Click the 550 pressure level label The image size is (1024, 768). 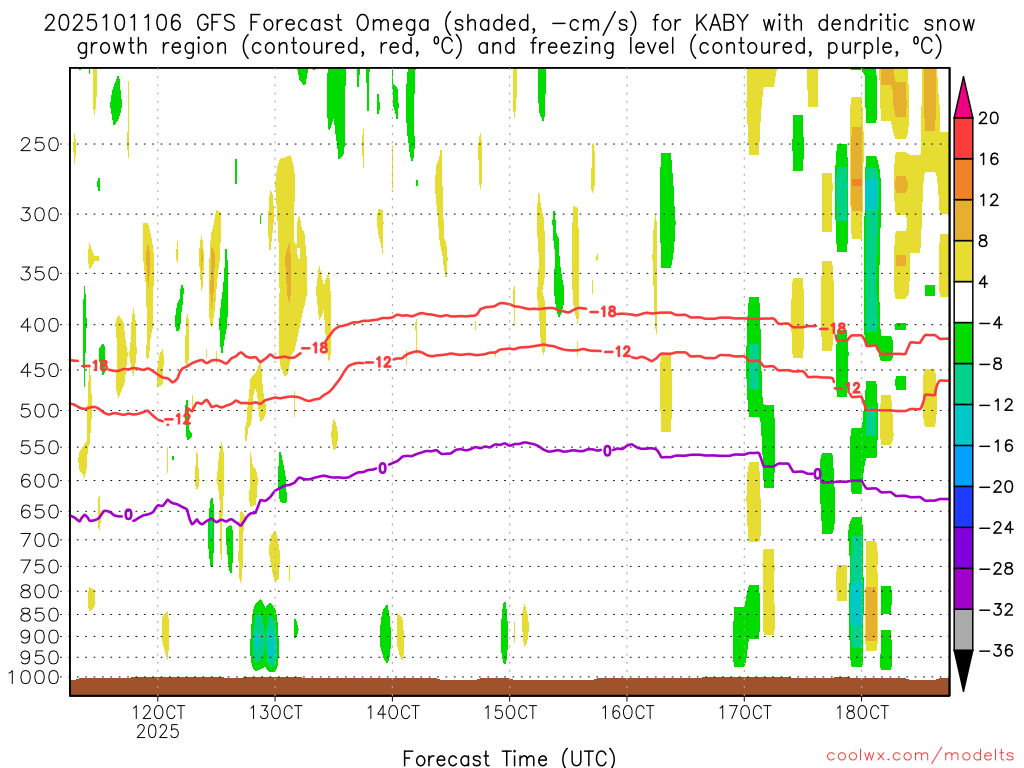40,447
